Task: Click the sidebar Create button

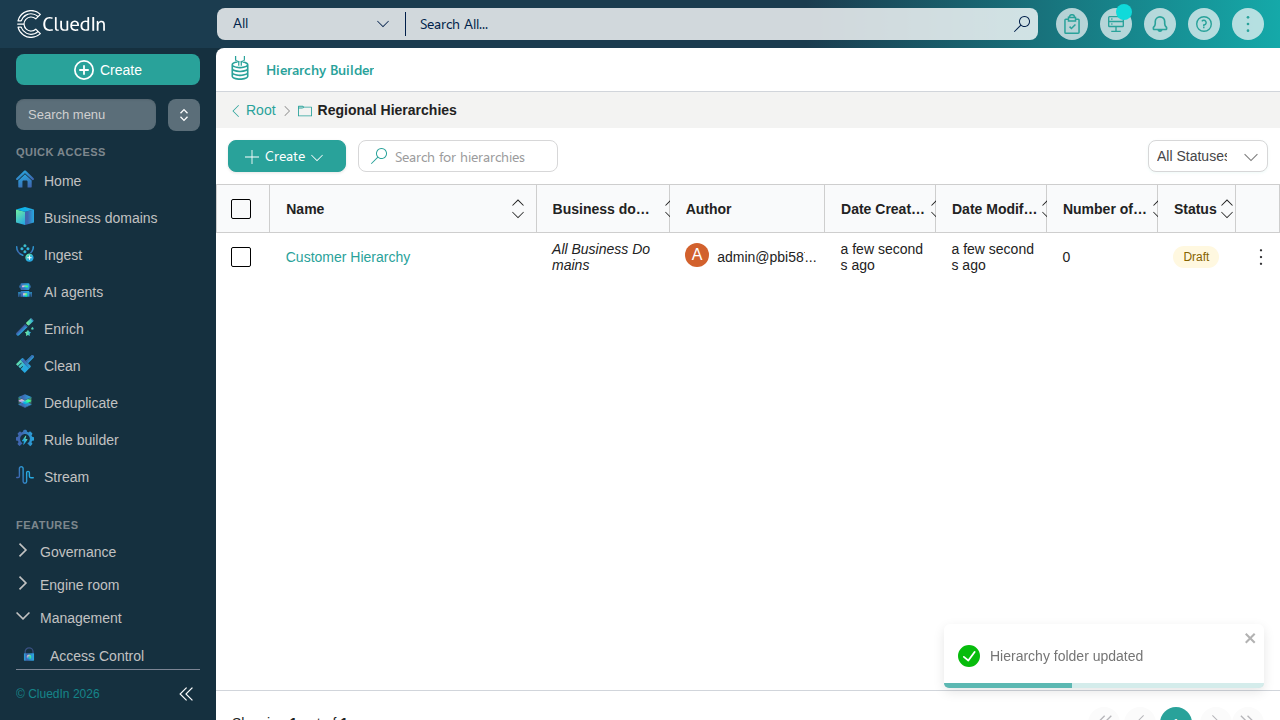Action: [x=108, y=70]
